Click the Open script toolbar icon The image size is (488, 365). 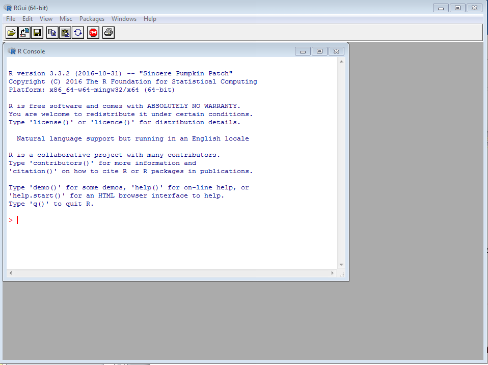(x=11, y=33)
